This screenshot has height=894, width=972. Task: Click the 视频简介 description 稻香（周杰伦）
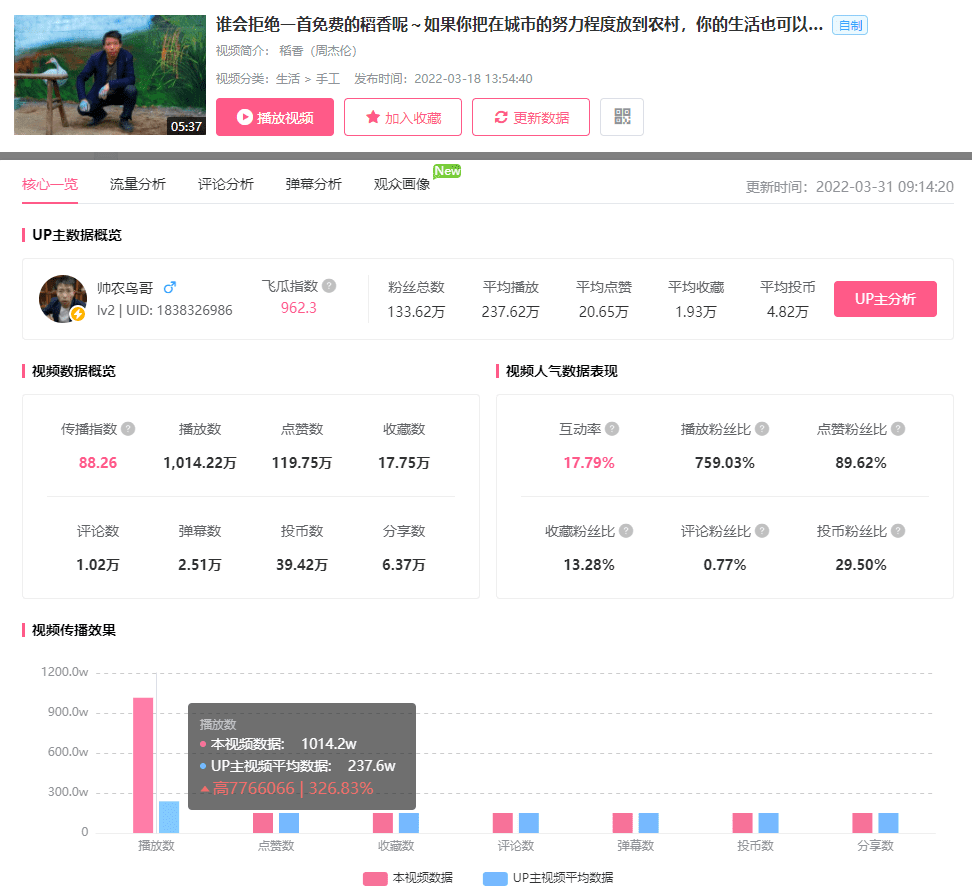point(318,51)
